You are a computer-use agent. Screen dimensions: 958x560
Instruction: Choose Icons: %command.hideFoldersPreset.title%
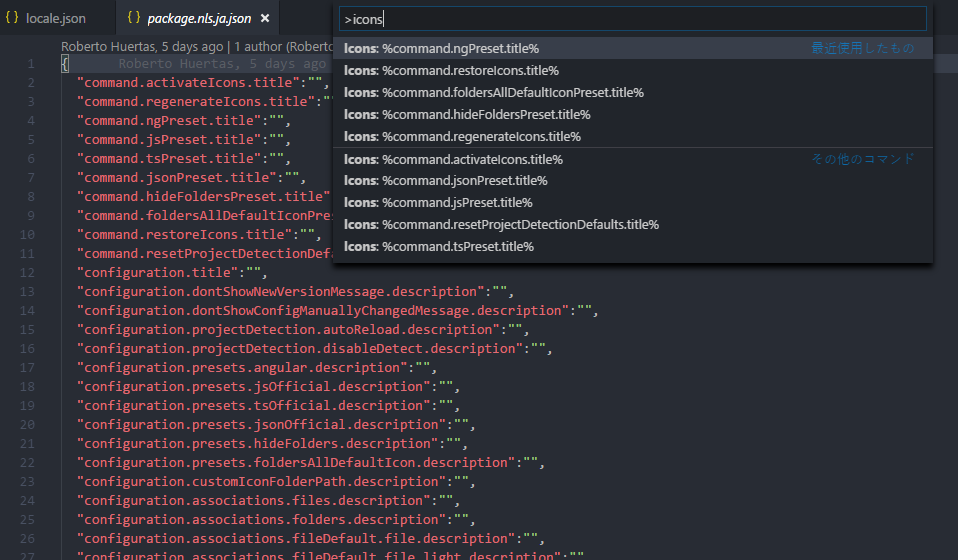pos(632,114)
